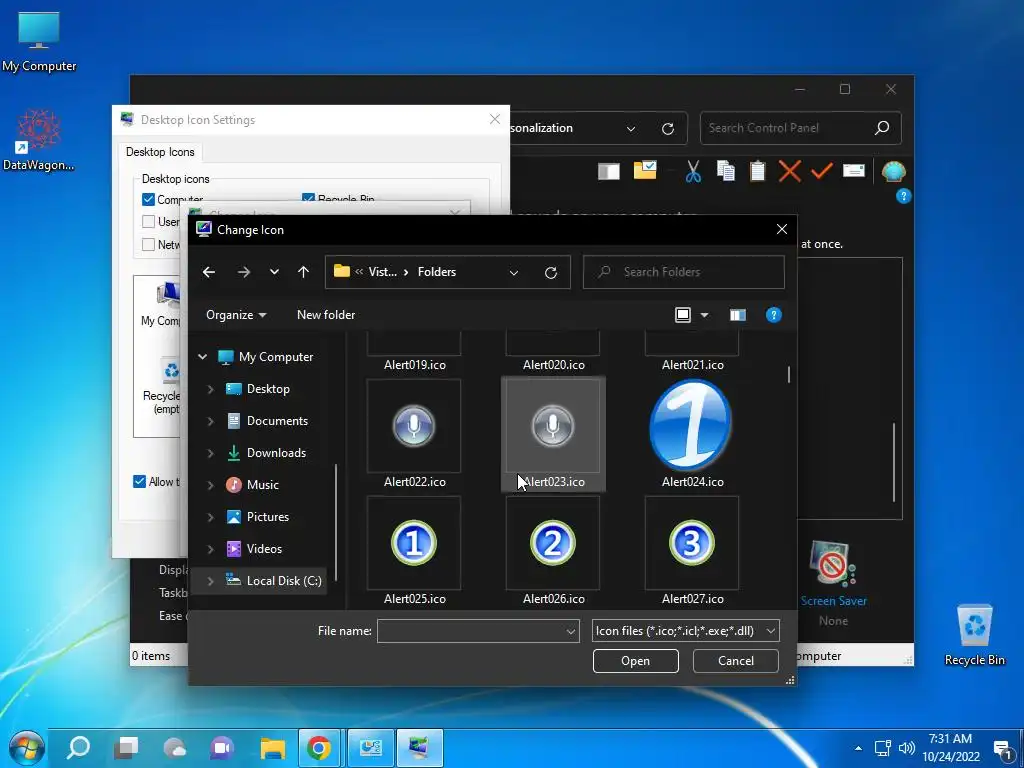Viewport: 1024px width, 768px height.
Task: Click the Paste clipboard icon in Control Panel
Action: [x=758, y=171]
